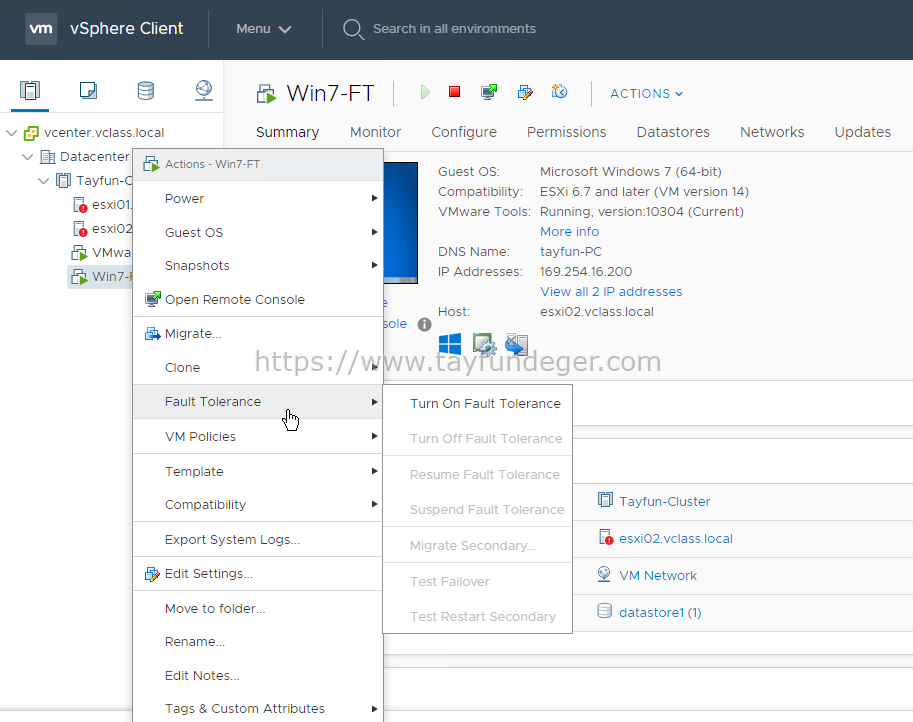Choose Open Remote Console from context menu

click(x=258, y=299)
